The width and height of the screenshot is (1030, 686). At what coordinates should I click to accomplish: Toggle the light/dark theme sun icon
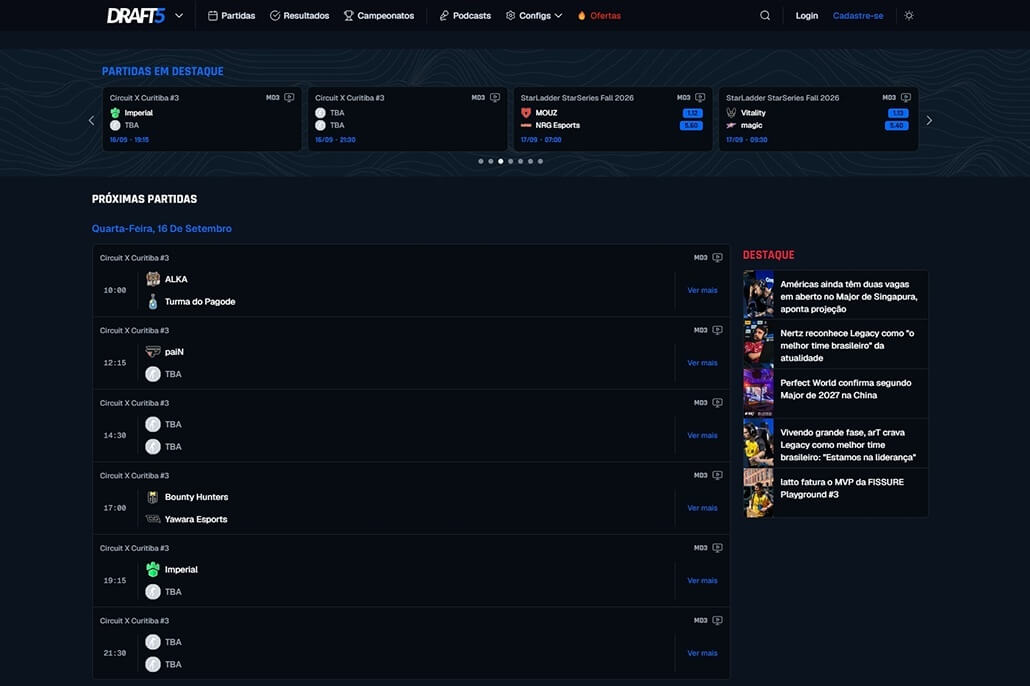pos(908,15)
